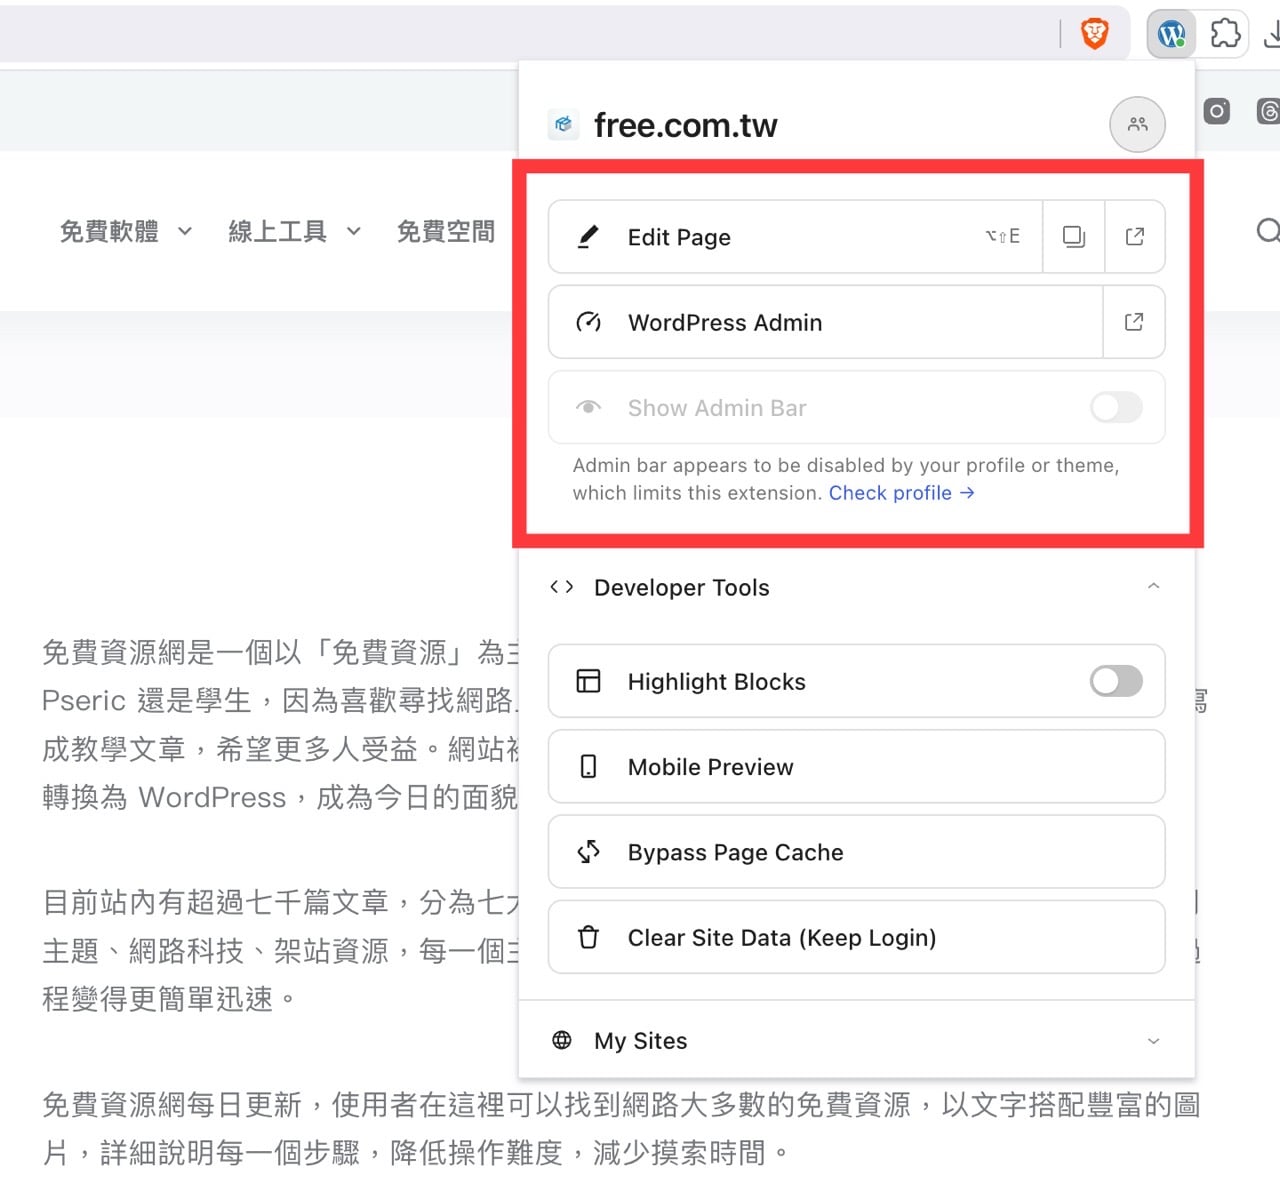Image resolution: width=1280 pixels, height=1200 pixels.
Task: Open Edit Page in new tab icon
Action: tap(1135, 237)
